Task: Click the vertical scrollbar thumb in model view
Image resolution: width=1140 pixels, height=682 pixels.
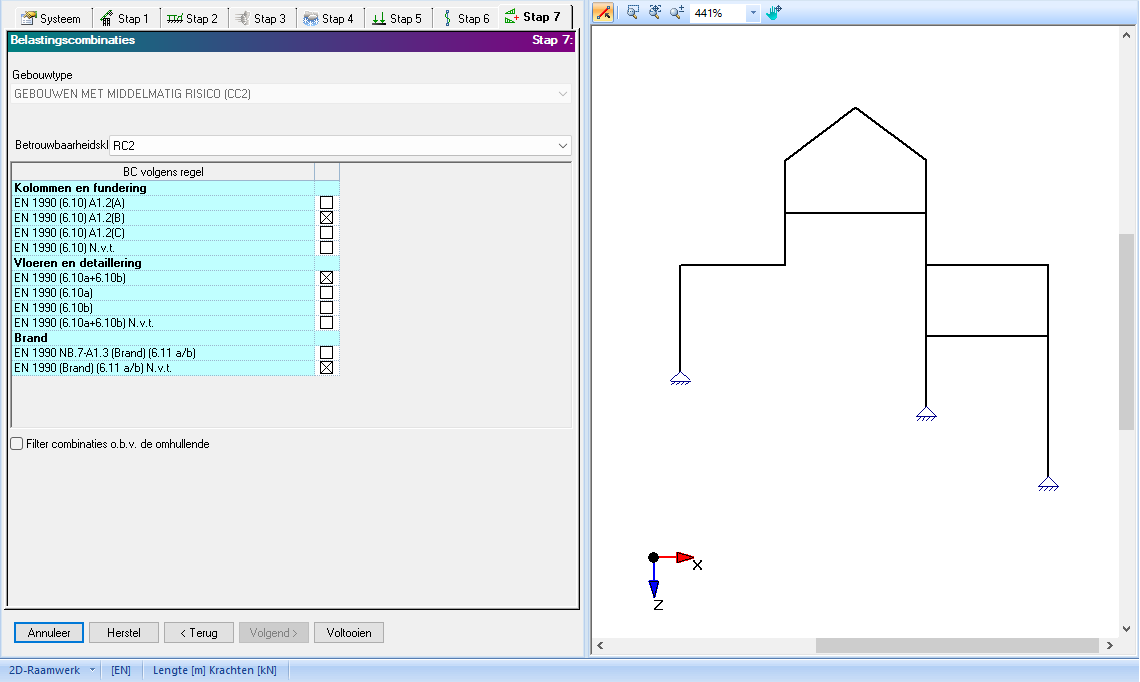Action: (1126, 332)
